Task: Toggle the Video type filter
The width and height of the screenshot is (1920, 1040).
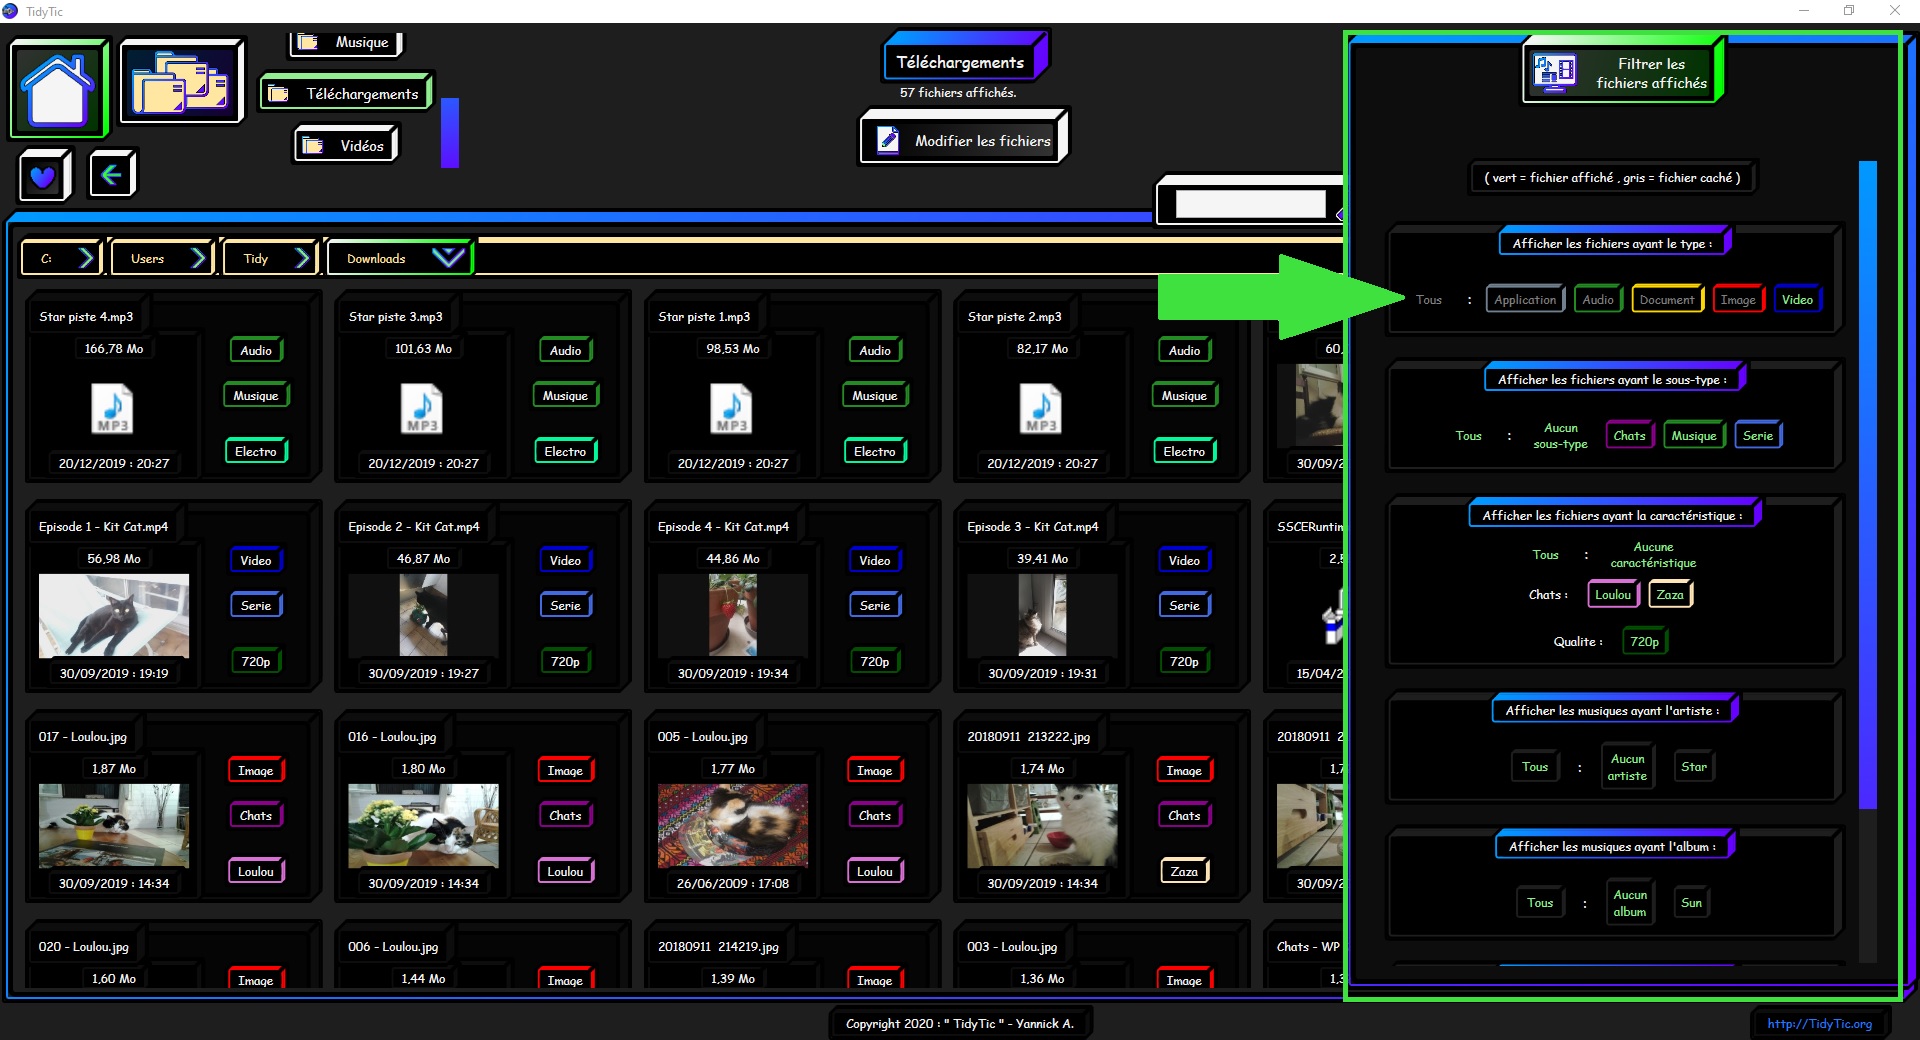Action: click(1797, 299)
